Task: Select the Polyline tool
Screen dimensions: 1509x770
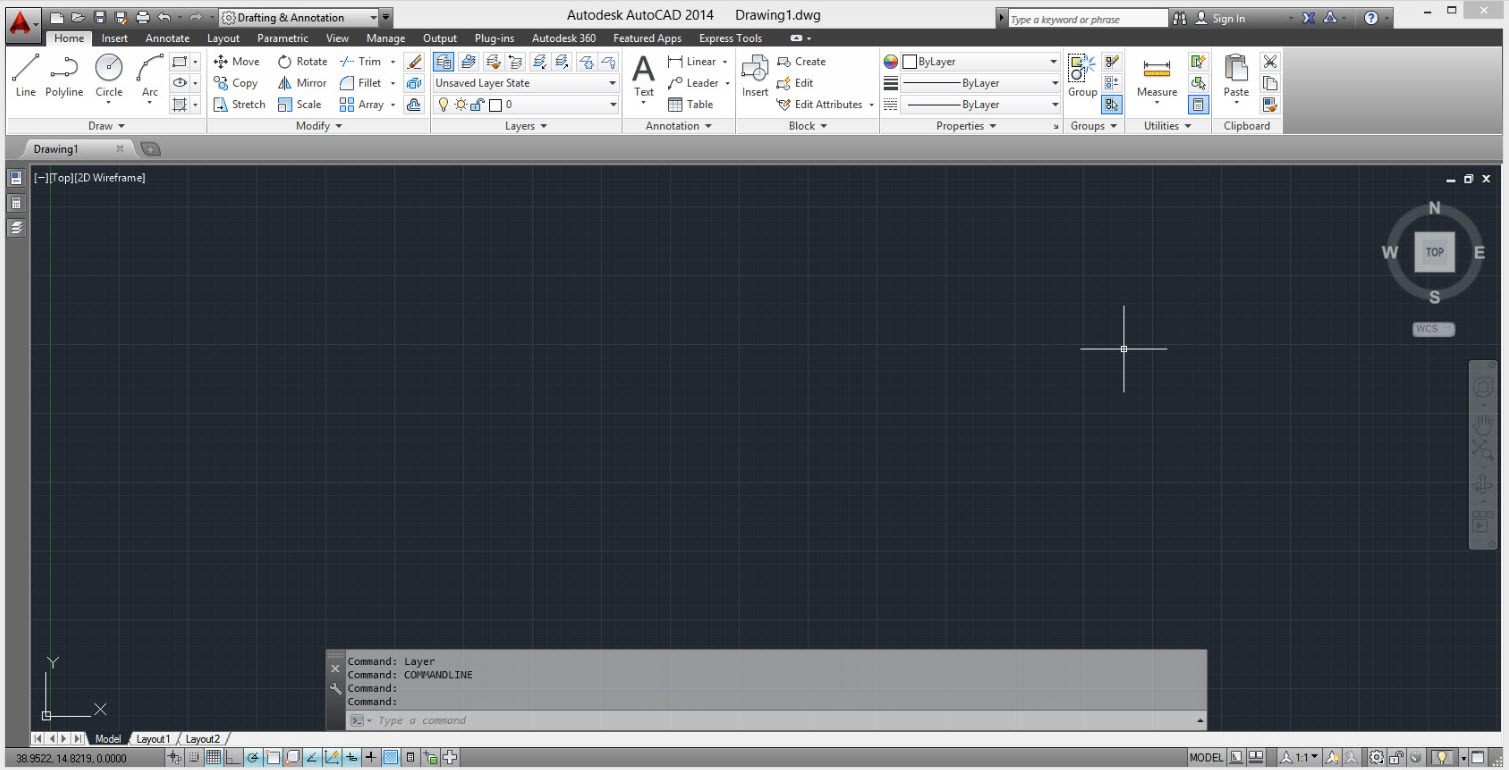Action: [64, 76]
